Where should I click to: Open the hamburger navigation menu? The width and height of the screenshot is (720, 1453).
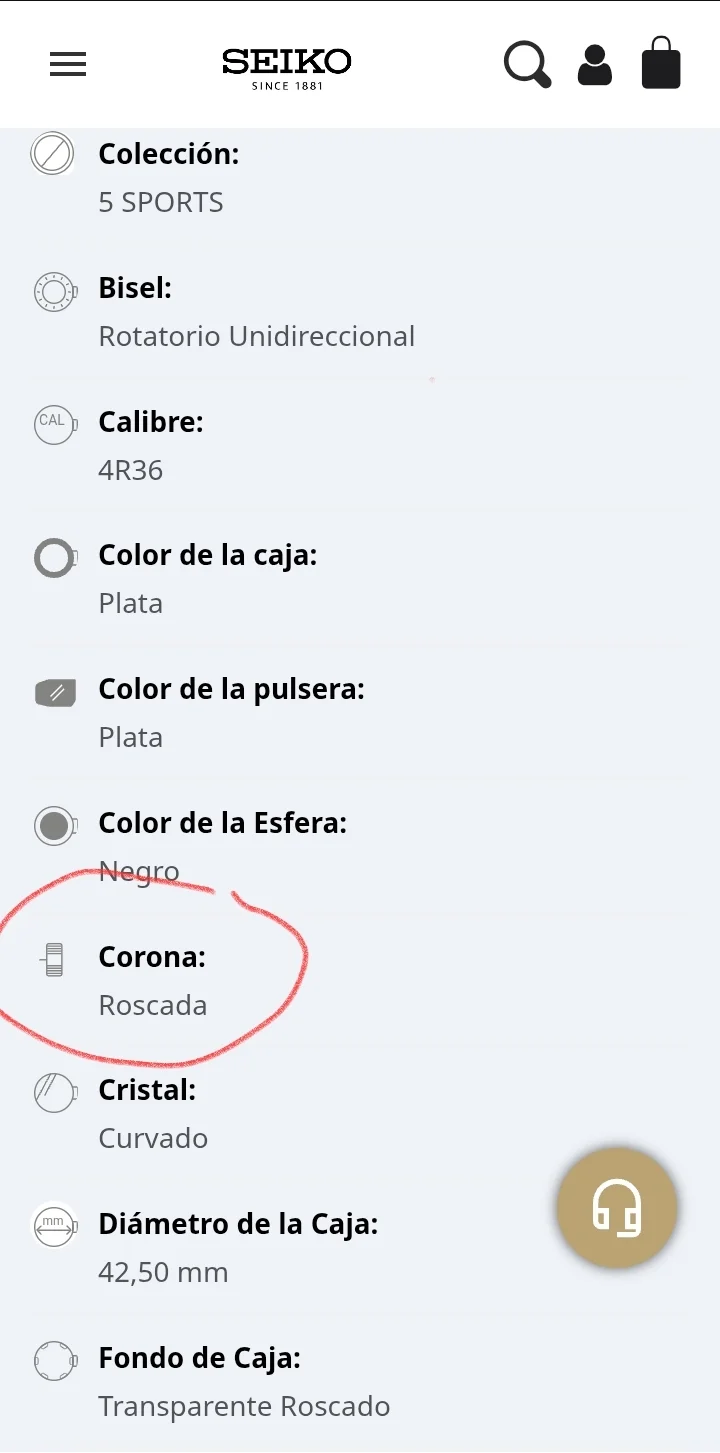68,64
